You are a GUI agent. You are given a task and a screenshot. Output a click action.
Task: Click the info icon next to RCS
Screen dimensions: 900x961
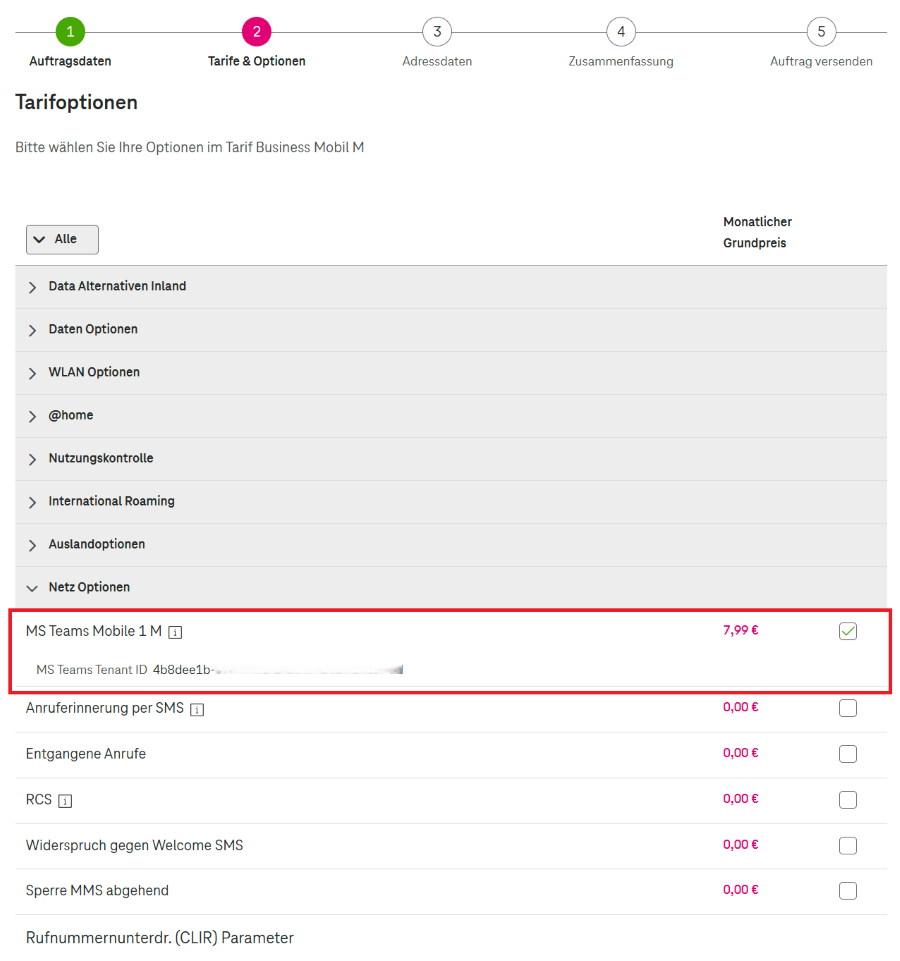point(65,801)
